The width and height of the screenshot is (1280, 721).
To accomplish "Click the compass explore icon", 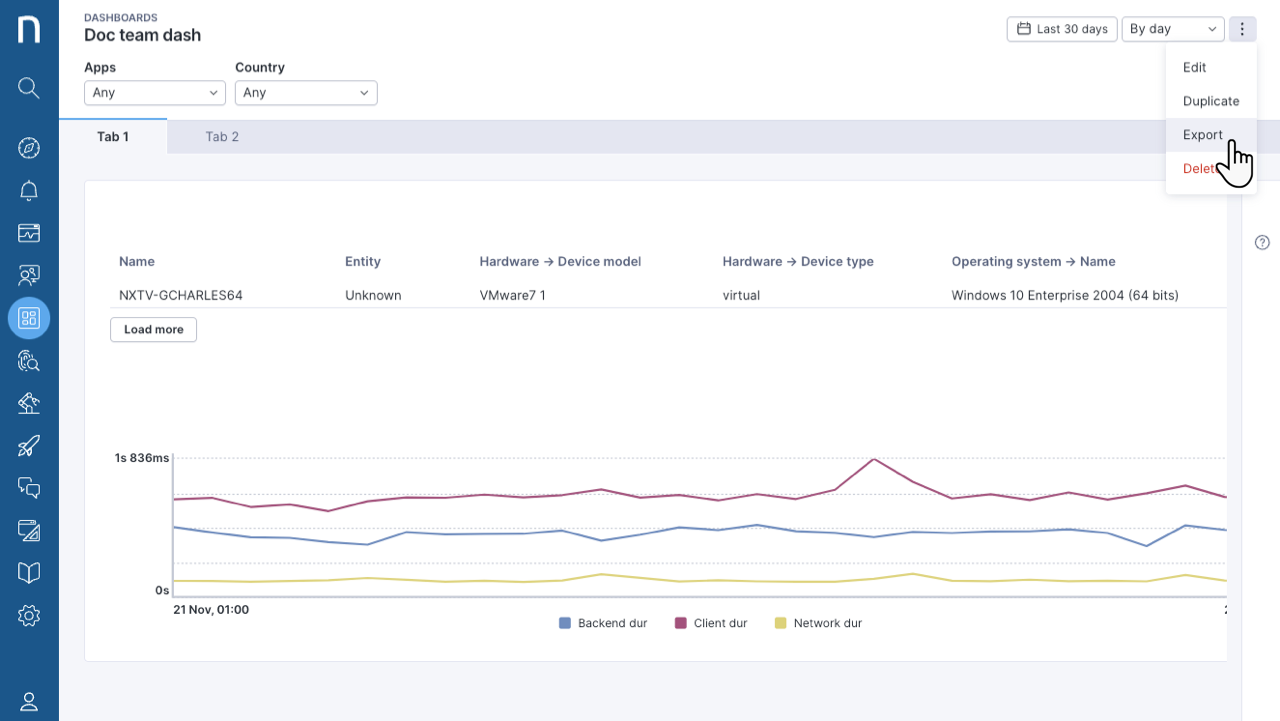I will [x=29, y=148].
